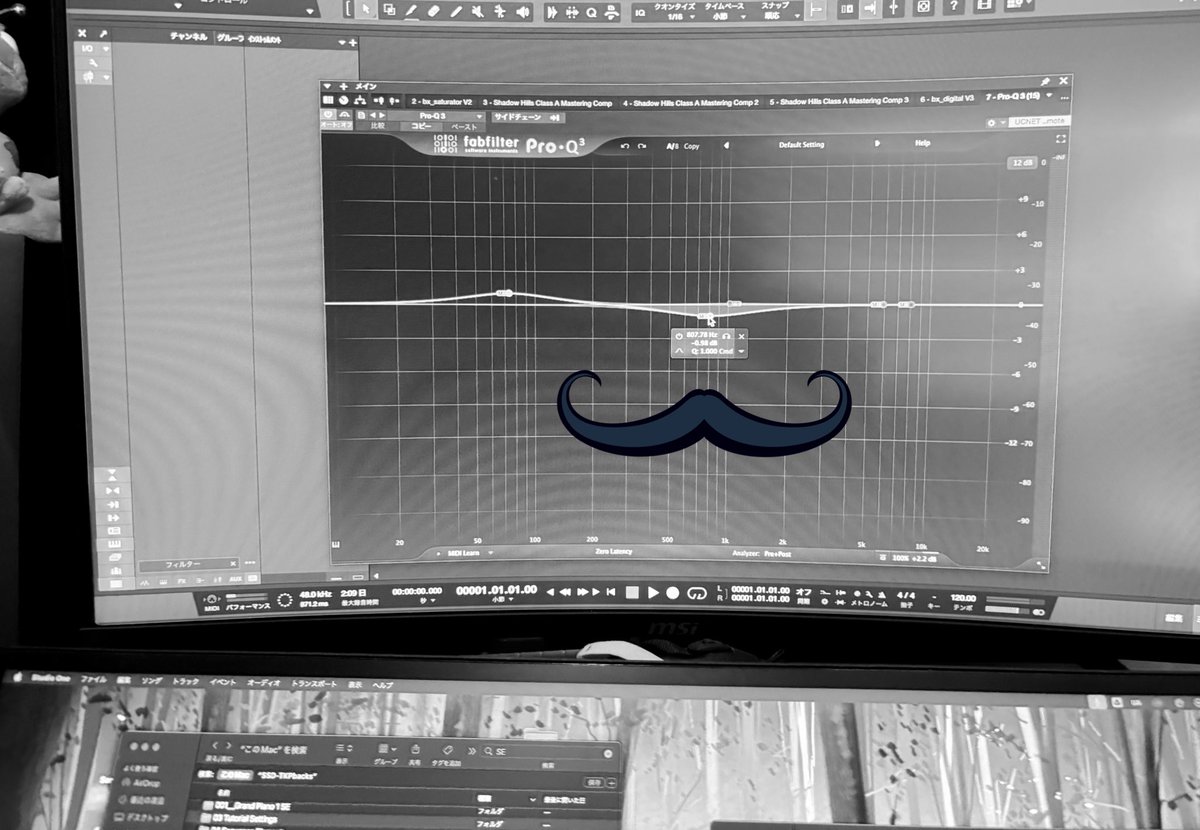This screenshot has width=1200, height=830.
Task: Click the Return to Zero transport button
Action: pos(611,592)
